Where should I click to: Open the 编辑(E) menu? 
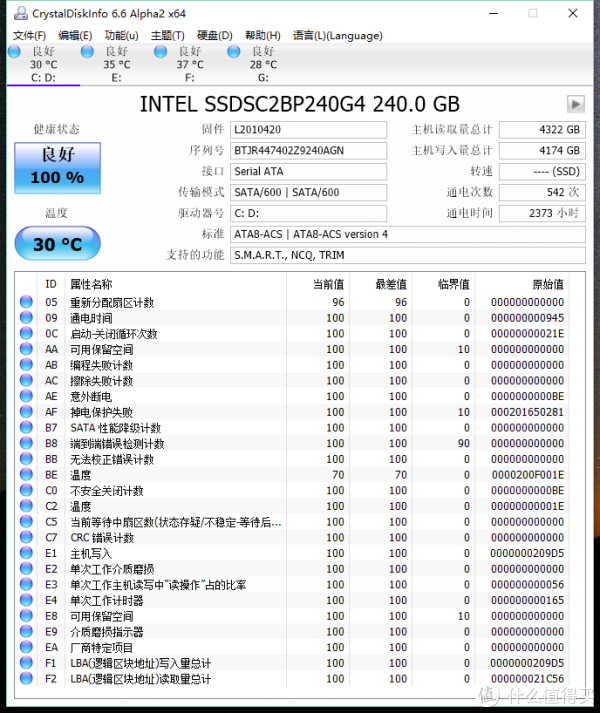click(x=75, y=35)
